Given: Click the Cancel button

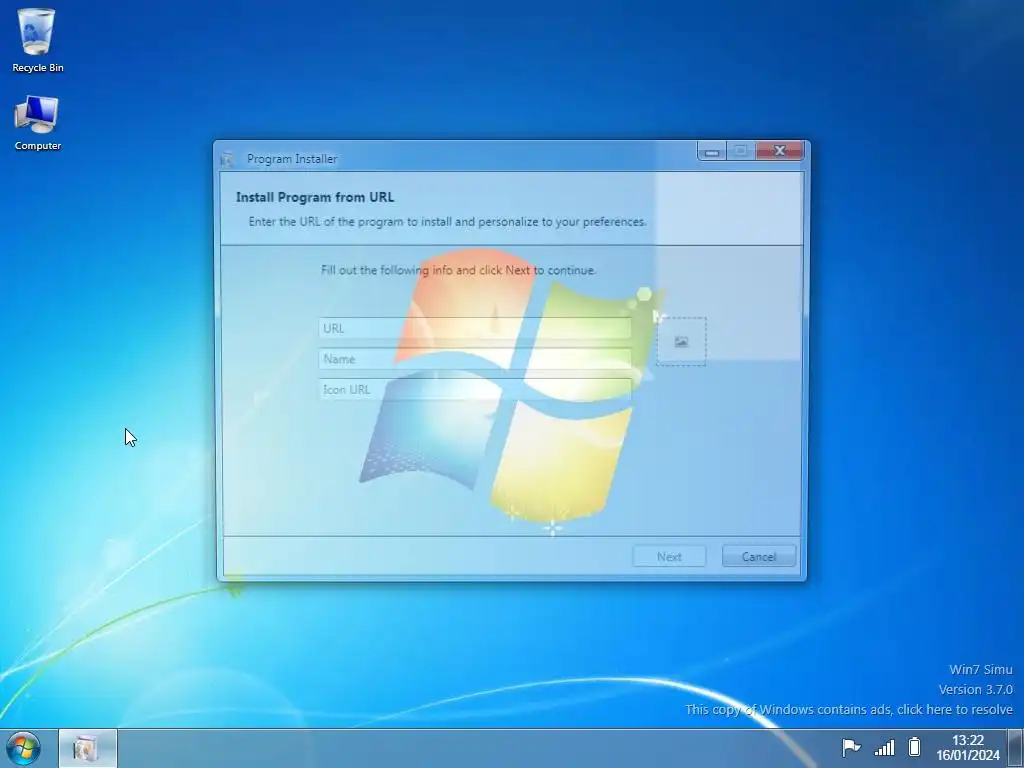Looking at the screenshot, I should pyautogui.click(x=759, y=556).
